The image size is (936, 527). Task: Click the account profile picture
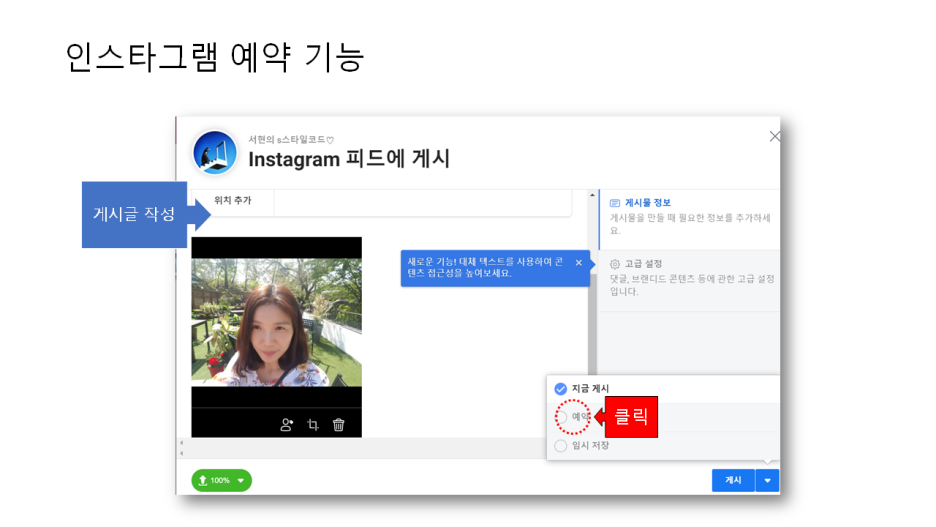(215, 153)
